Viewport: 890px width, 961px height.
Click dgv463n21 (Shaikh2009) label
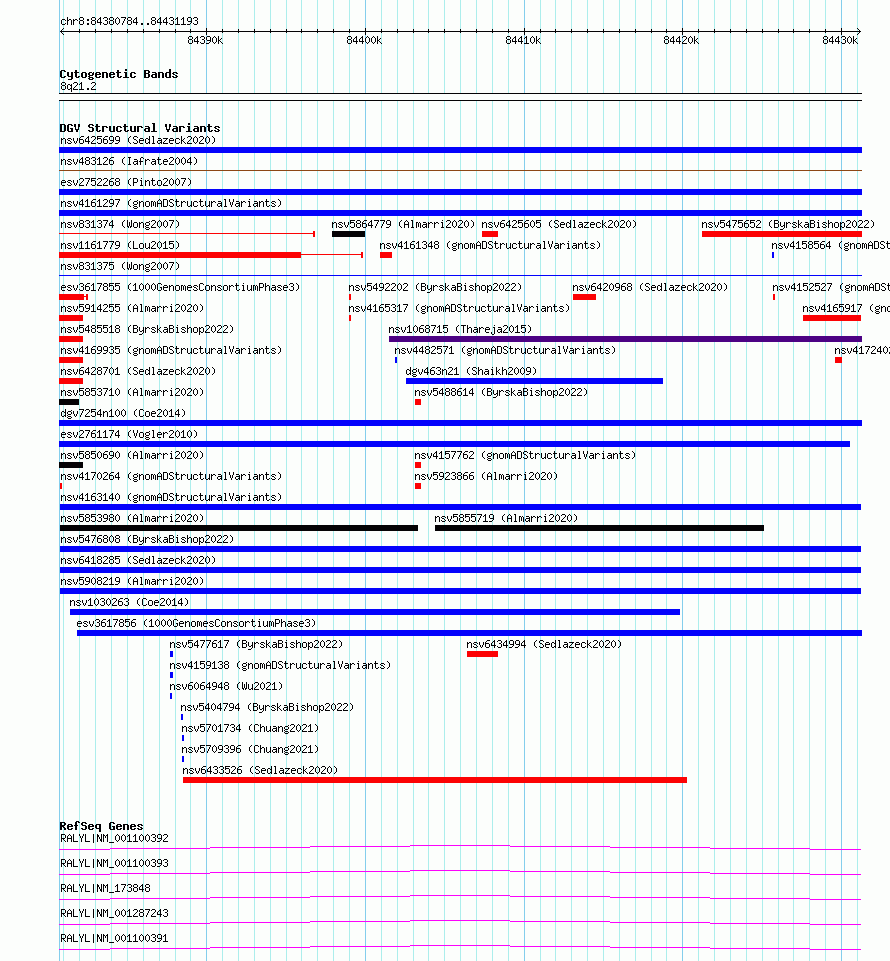click(471, 371)
